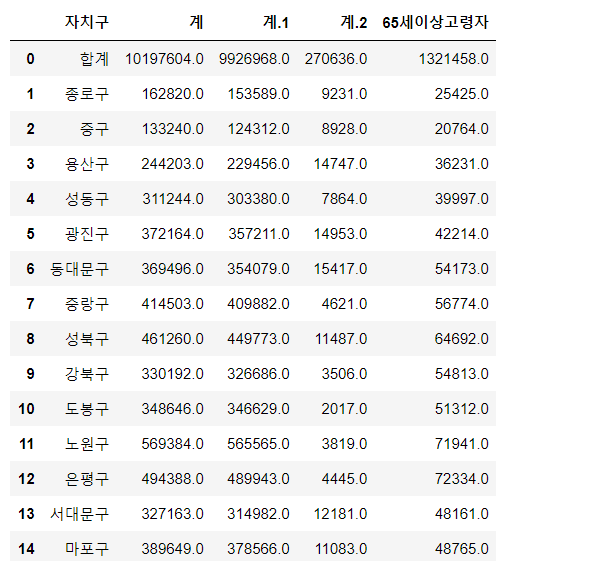The image size is (605, 561).
Task: Click the 65세이상고령자 column header
Action: 436,22
